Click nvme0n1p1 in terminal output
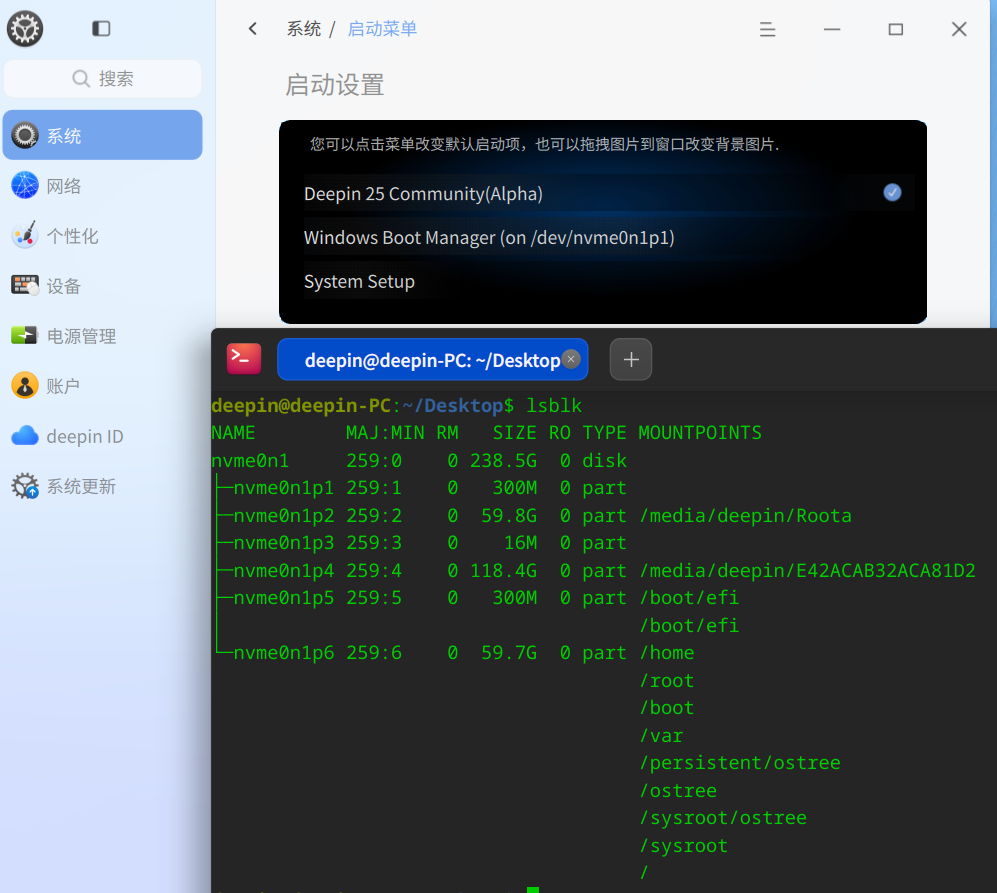 tap(284, 488)
